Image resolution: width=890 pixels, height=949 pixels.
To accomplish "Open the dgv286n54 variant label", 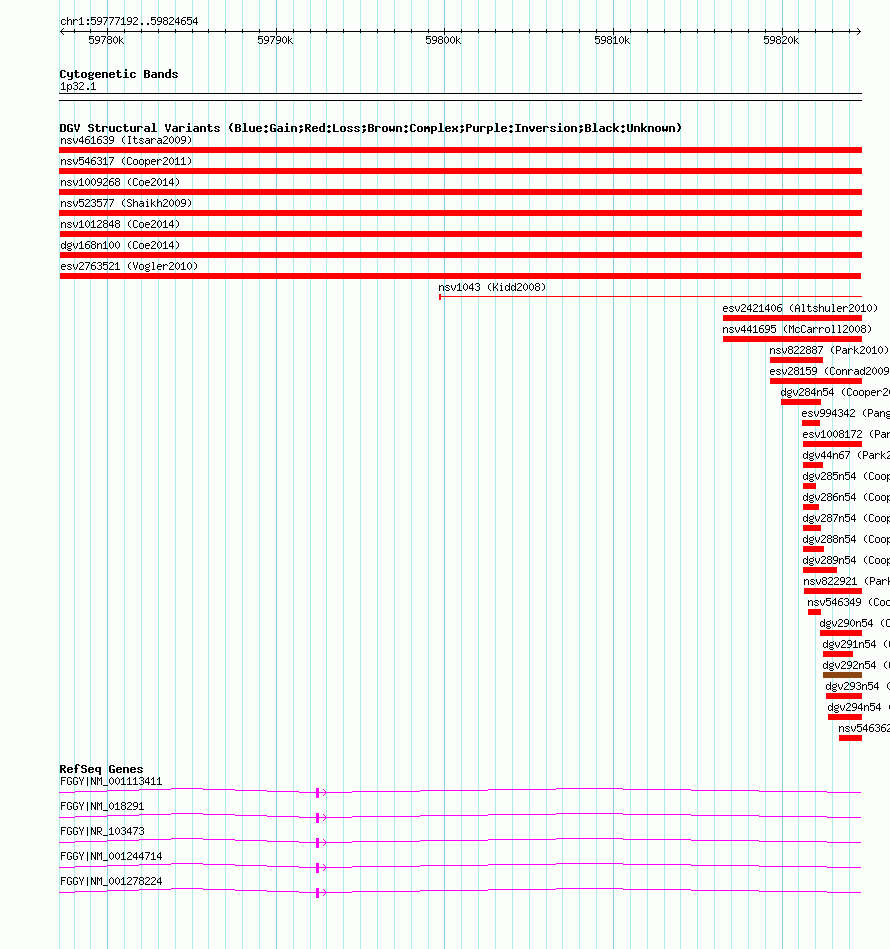I will (x=846, y=497).
